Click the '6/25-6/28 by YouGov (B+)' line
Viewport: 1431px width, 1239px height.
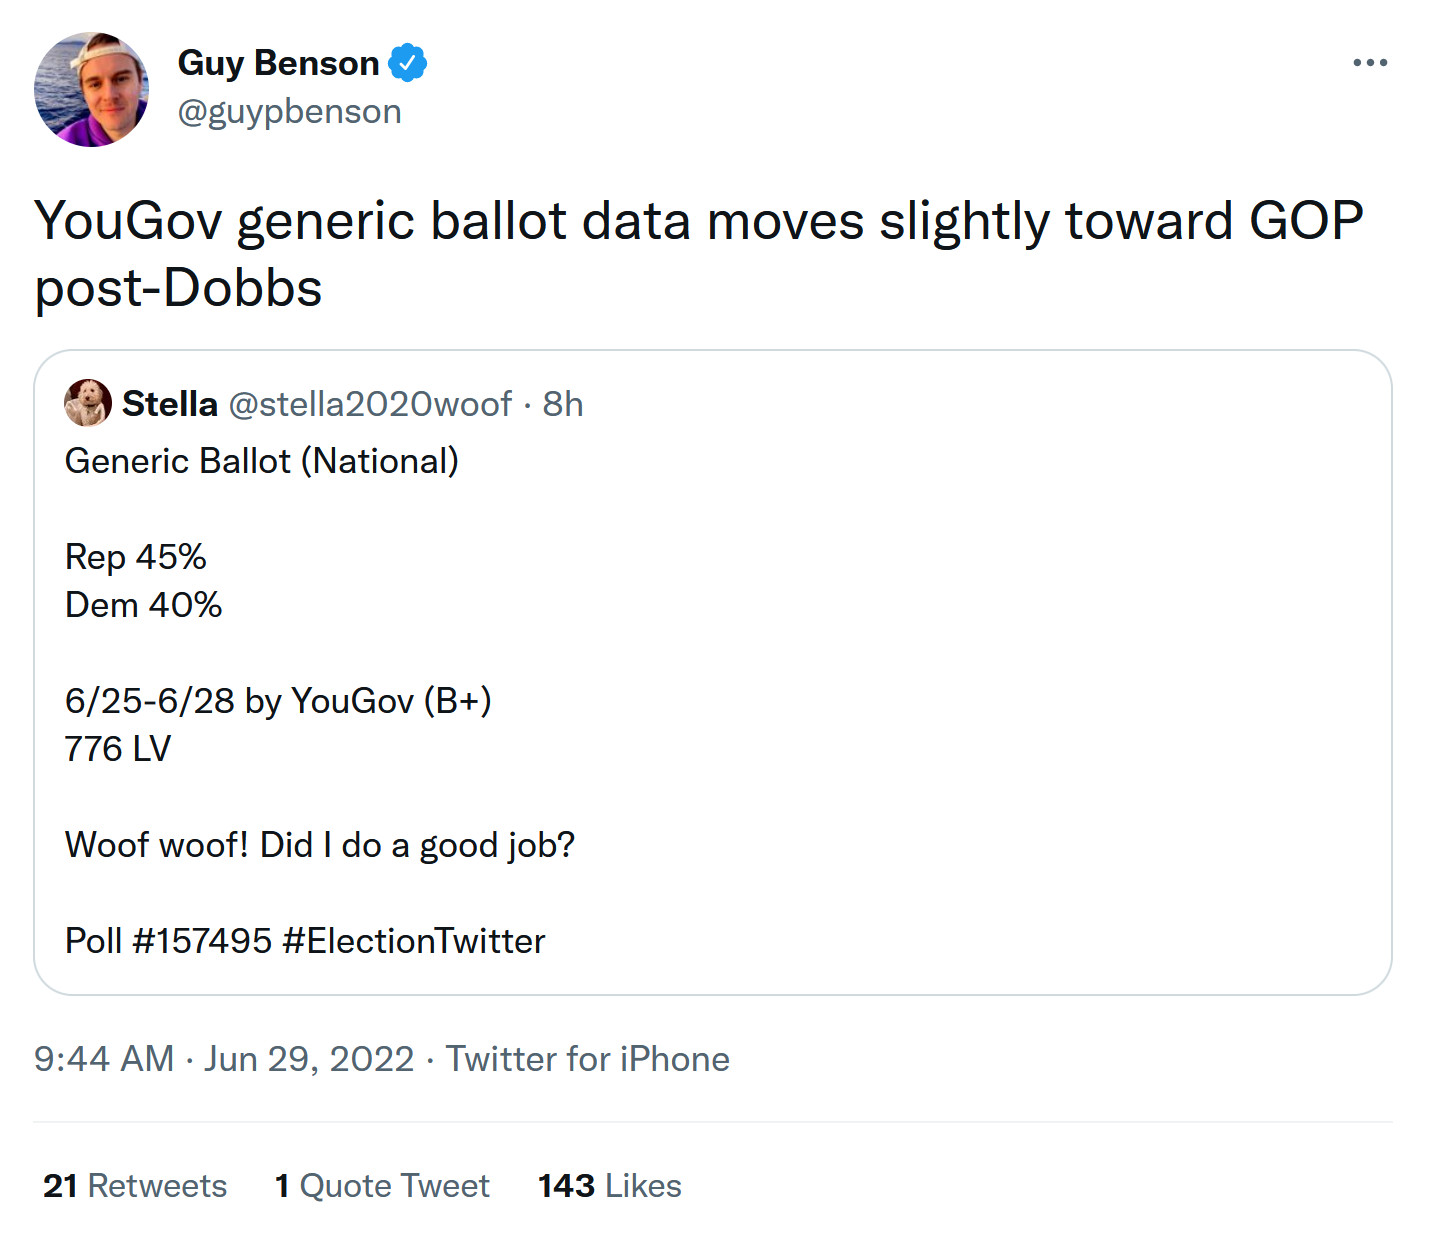[278, 701]
